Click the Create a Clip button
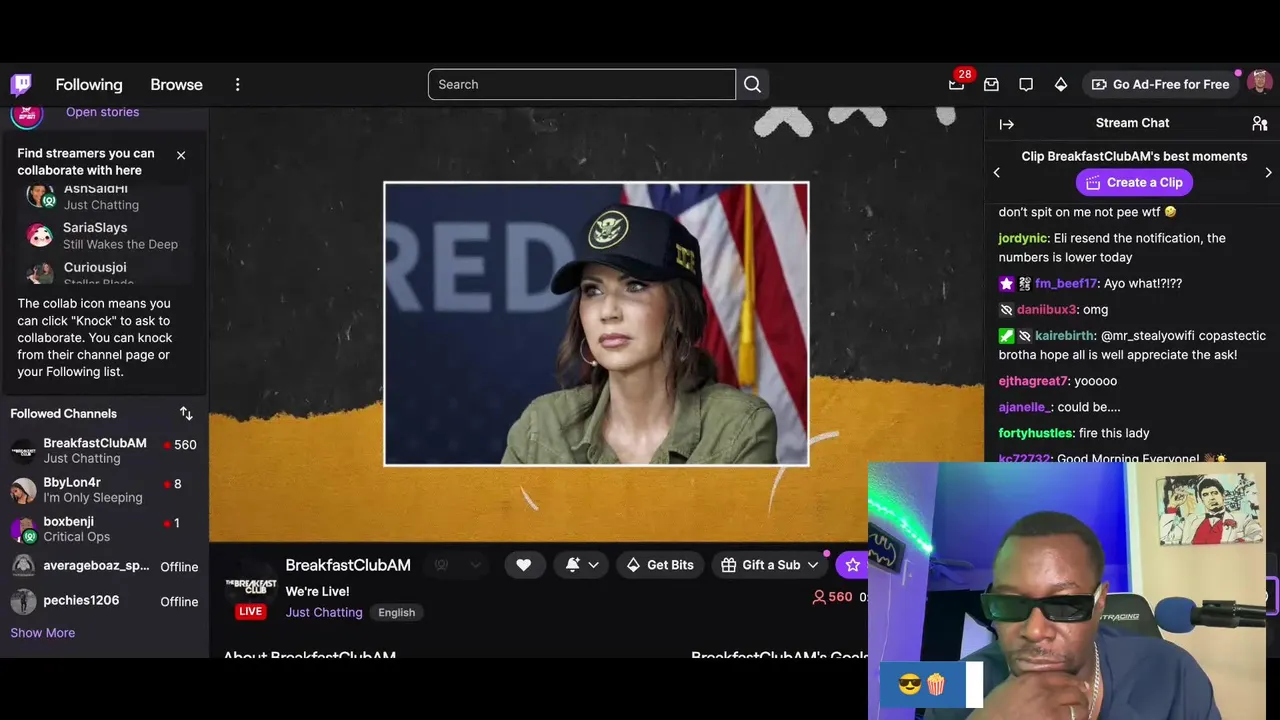This screenshot has width=1280, height=720. click(1134, 182)
